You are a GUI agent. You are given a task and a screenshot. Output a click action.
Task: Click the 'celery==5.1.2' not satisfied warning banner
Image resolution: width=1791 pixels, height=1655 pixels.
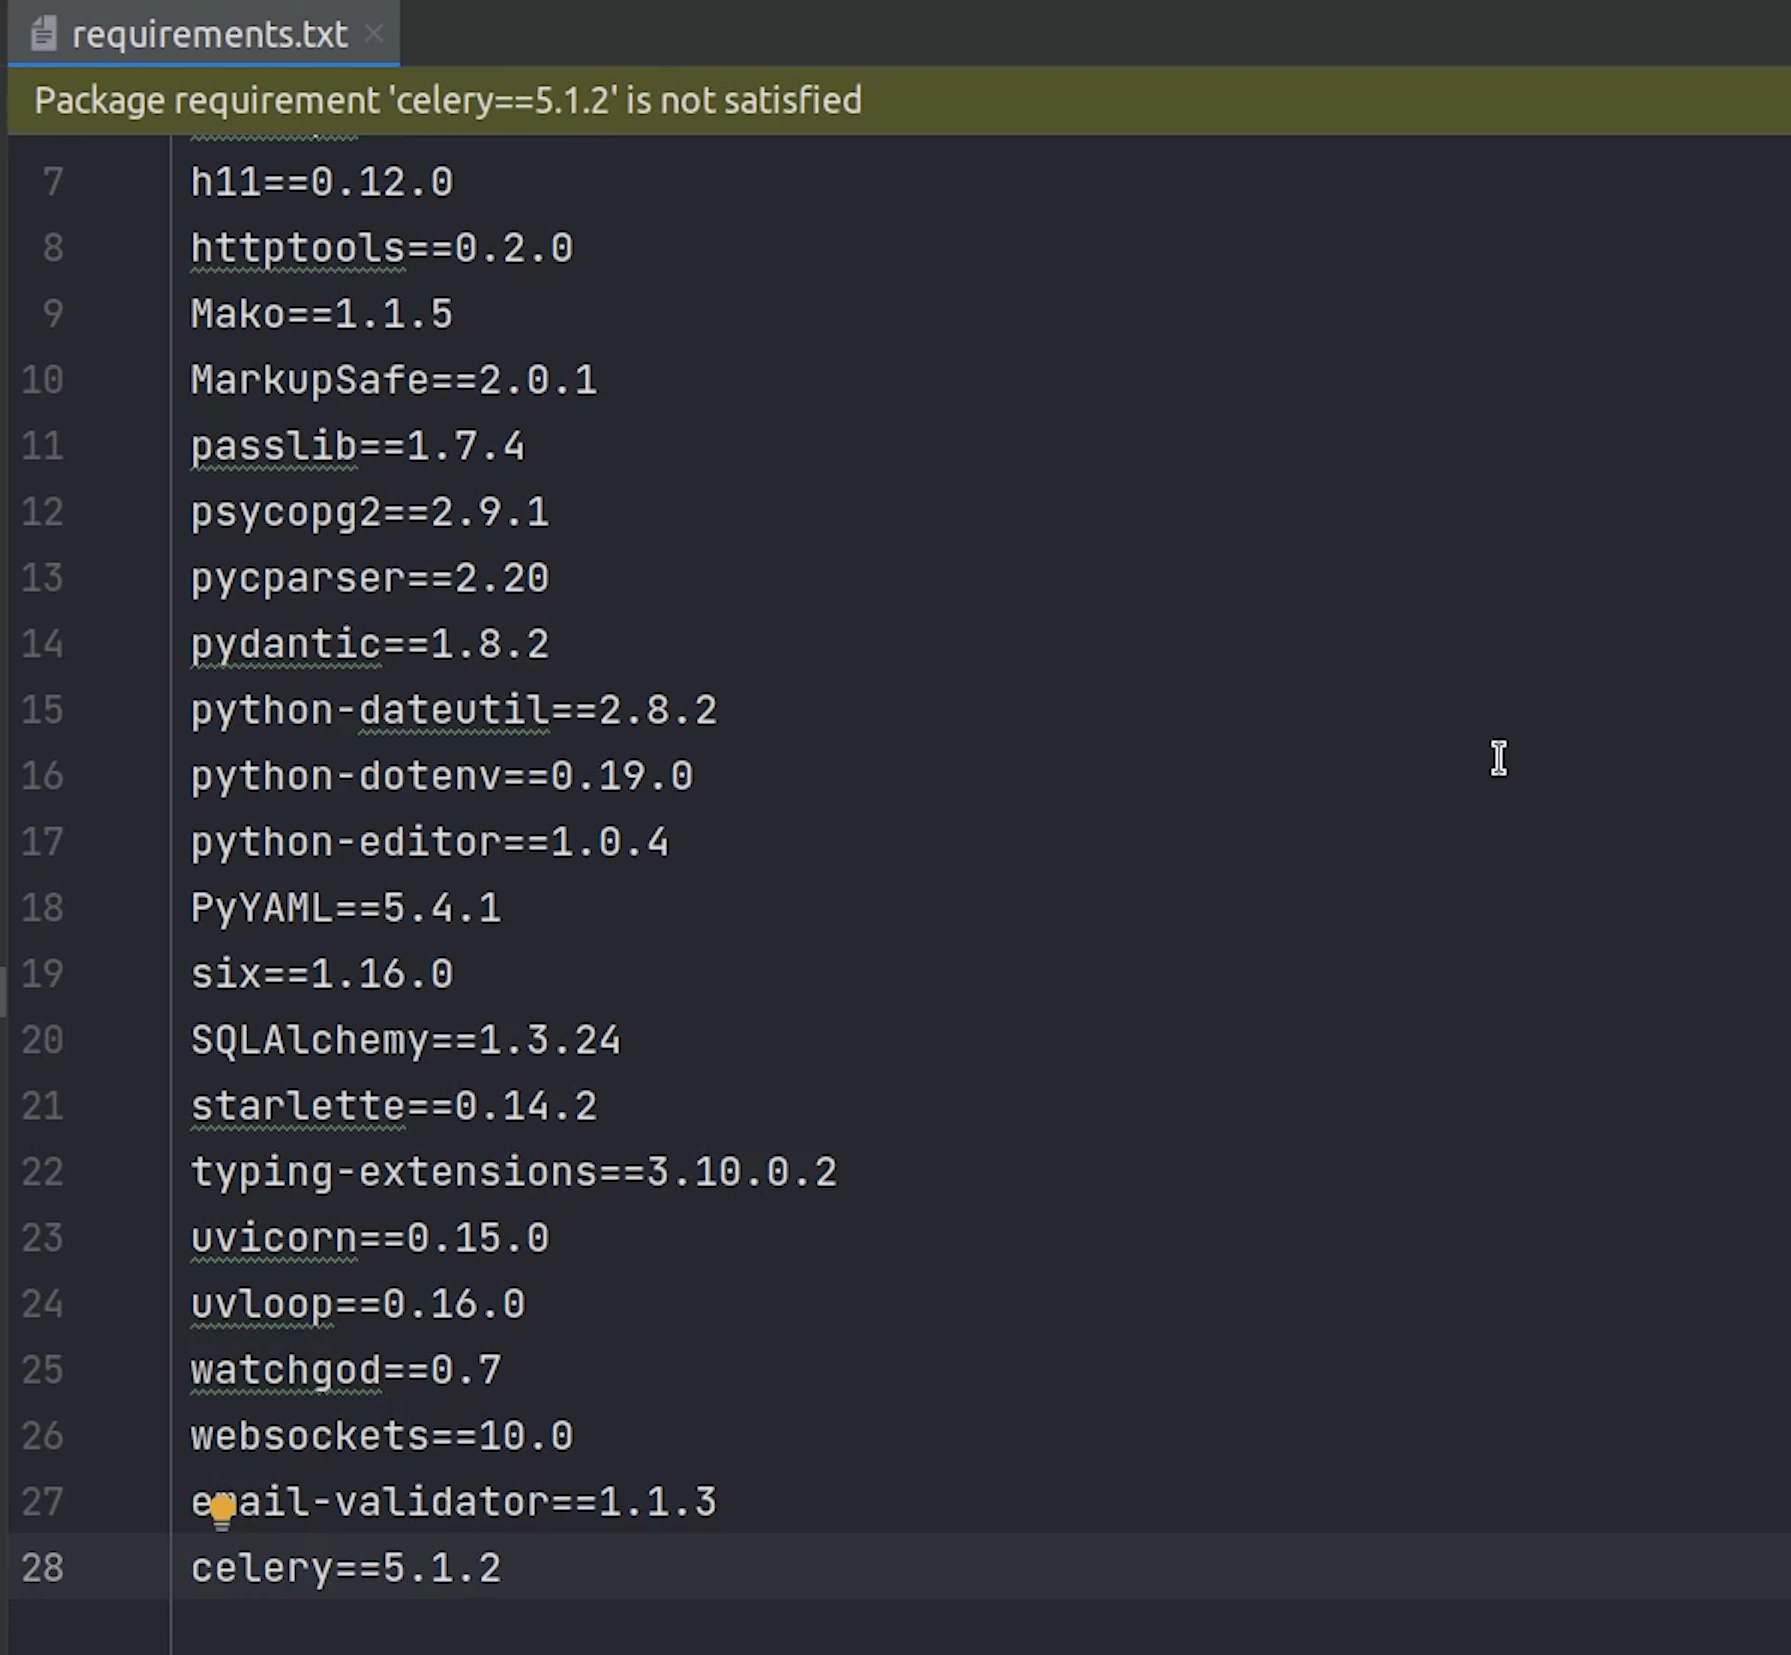(x=447, y=101)
